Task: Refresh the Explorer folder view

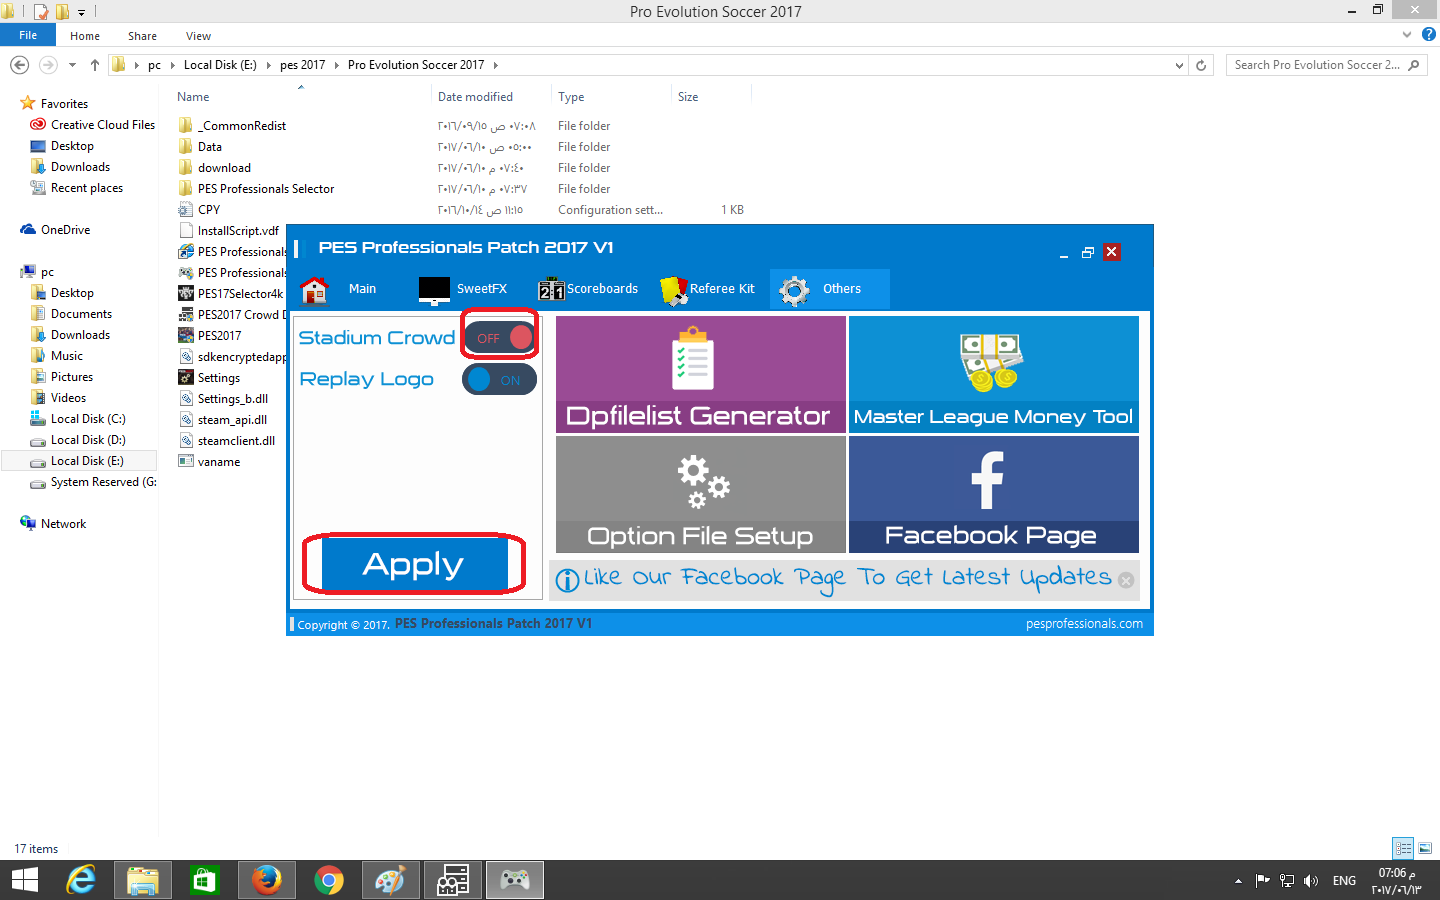Action: [1201, 65]
